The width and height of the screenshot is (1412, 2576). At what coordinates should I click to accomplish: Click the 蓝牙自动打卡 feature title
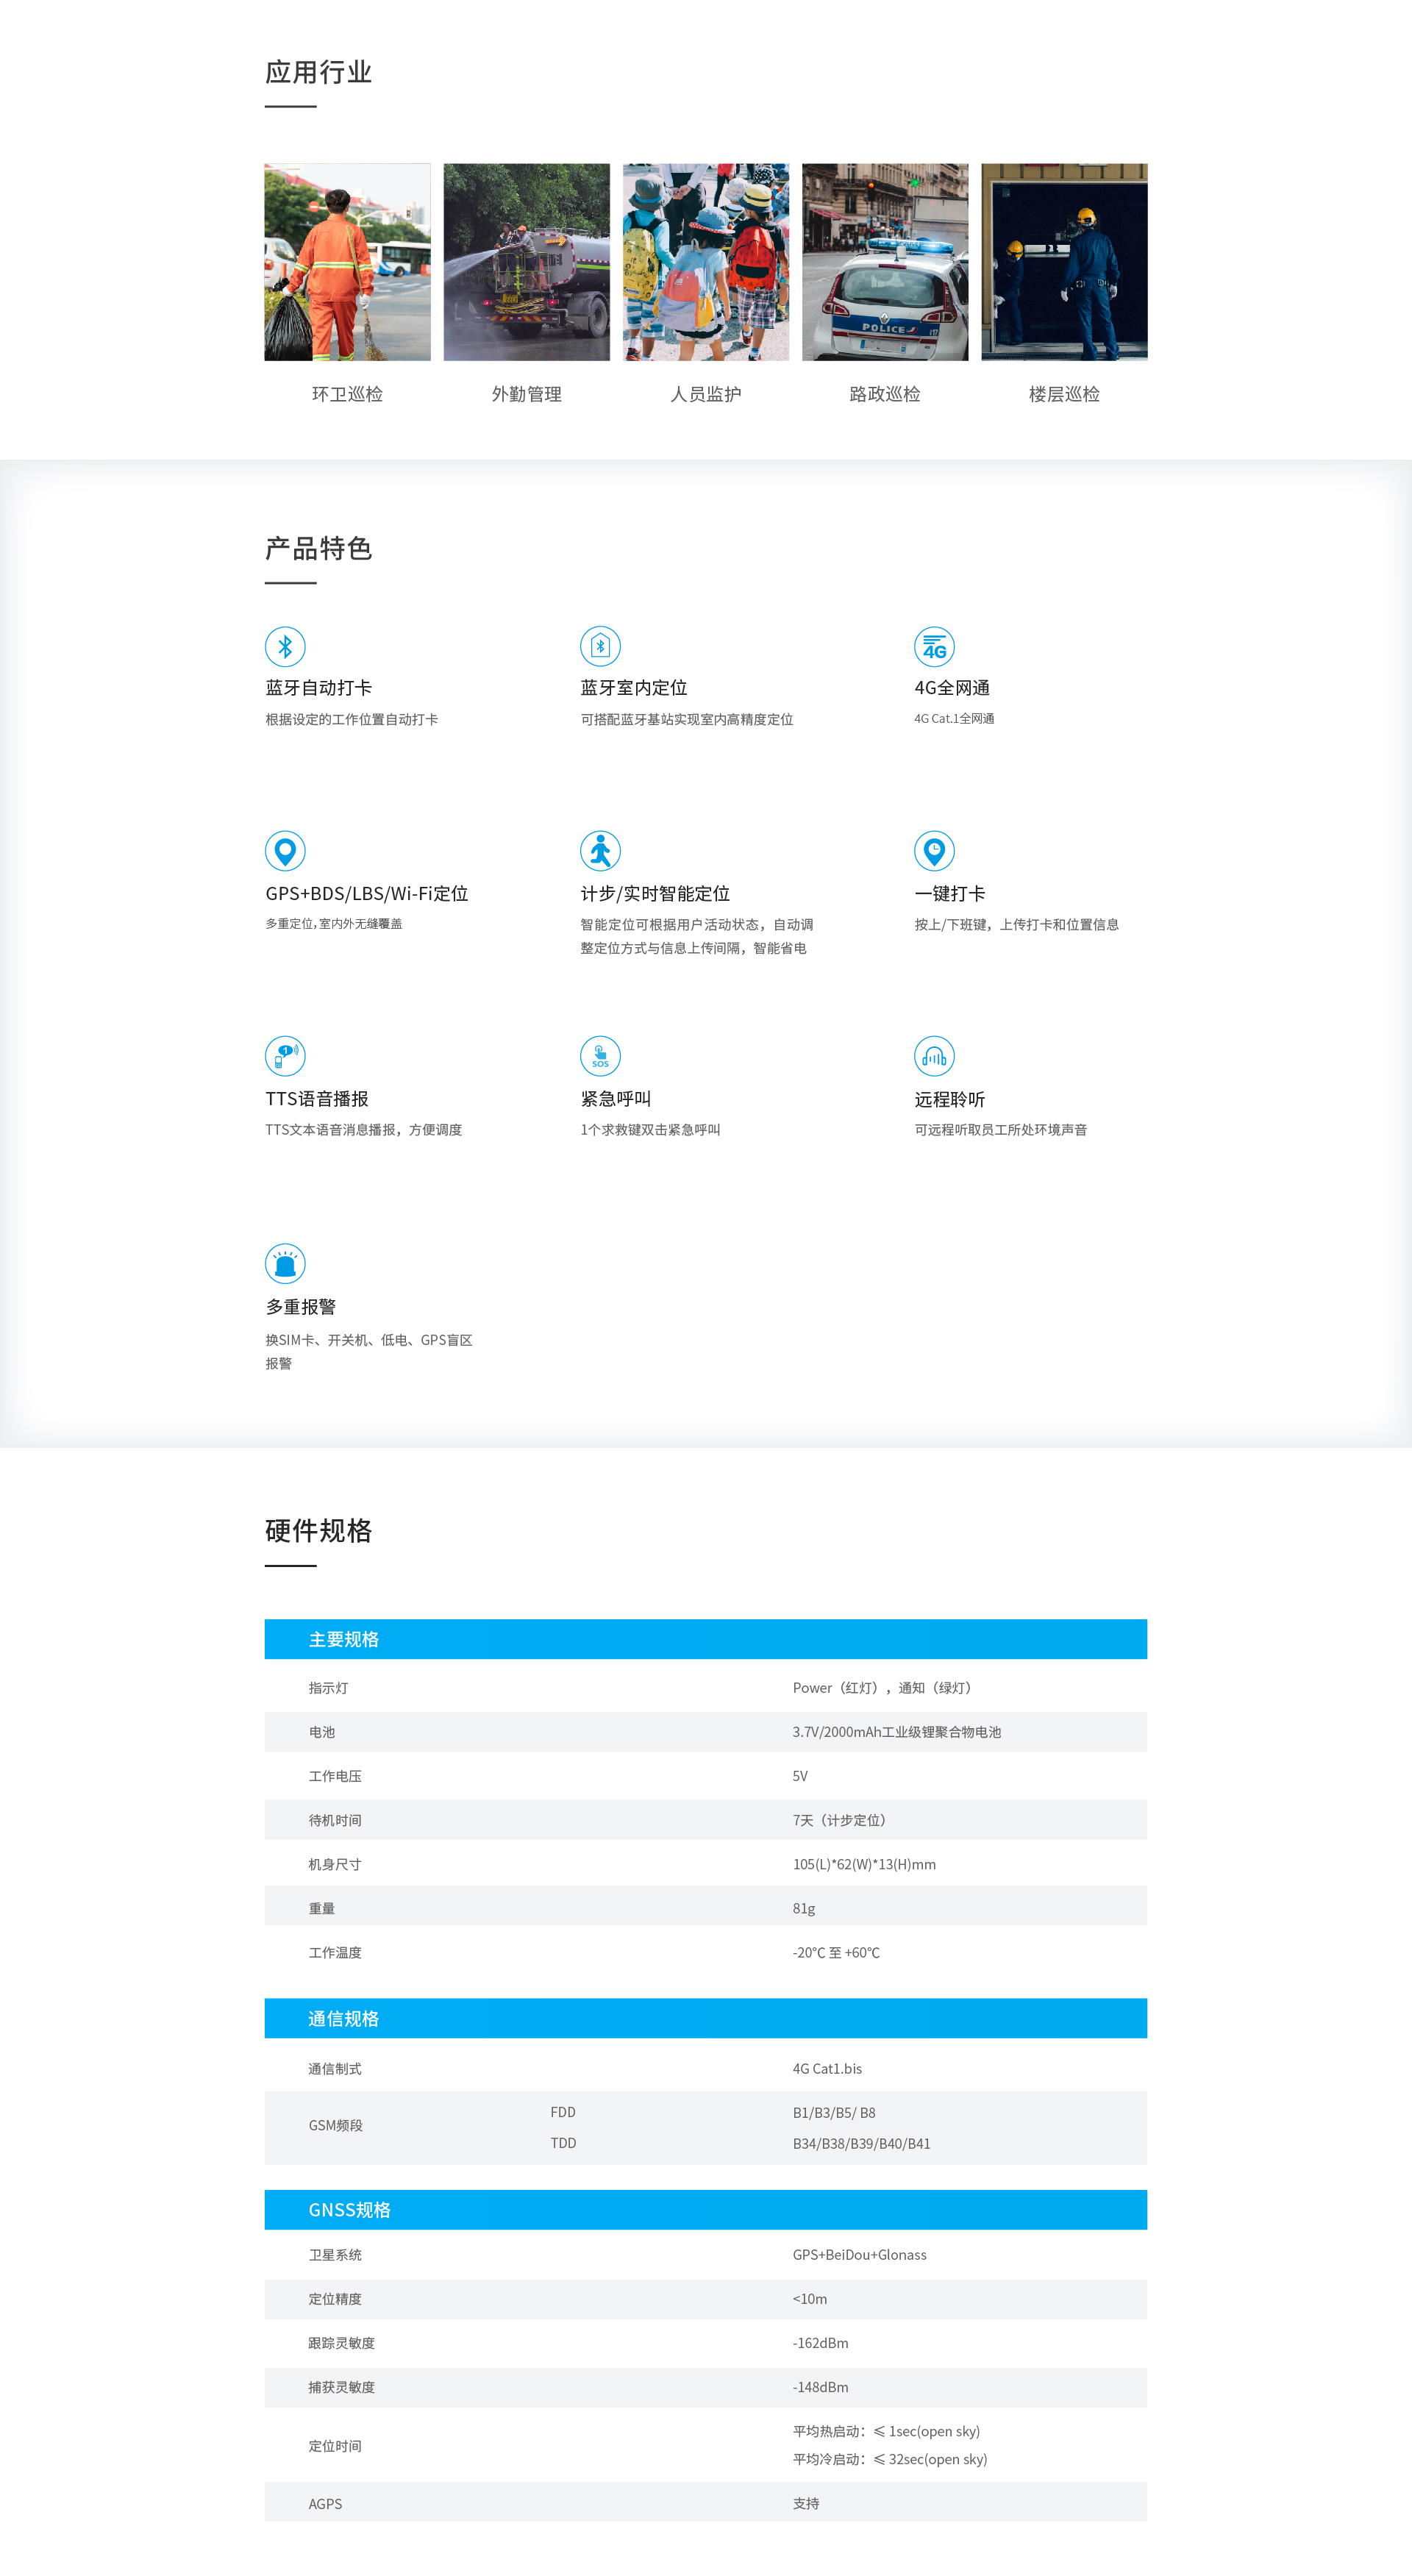pos(318,688)
